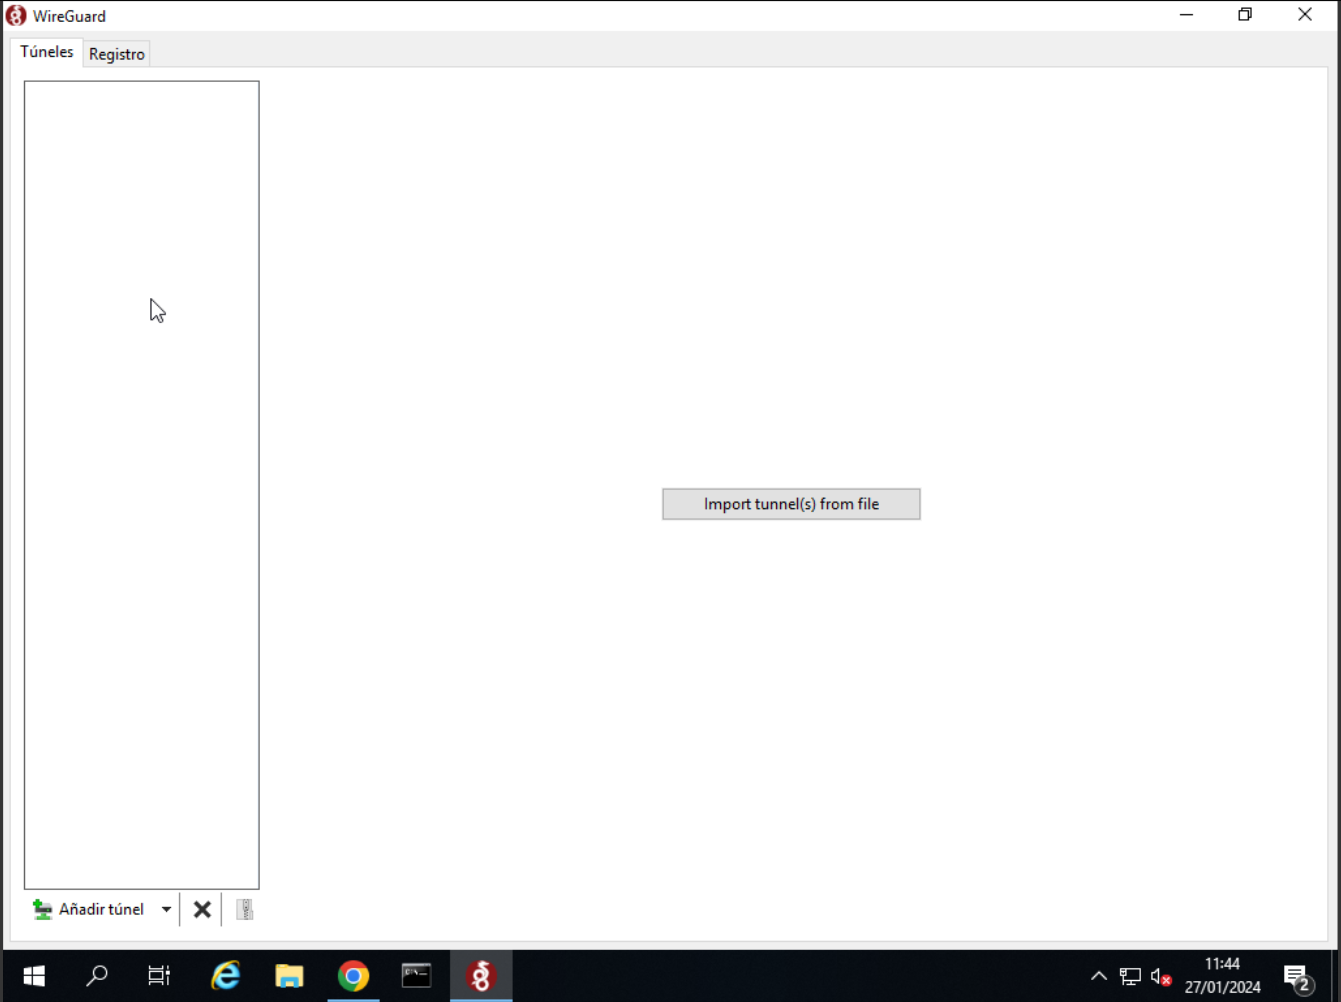The width and height of the screenshot is (1341, 1002).
Task: Restore down the WireGuard window
Action: point(1245,15)
